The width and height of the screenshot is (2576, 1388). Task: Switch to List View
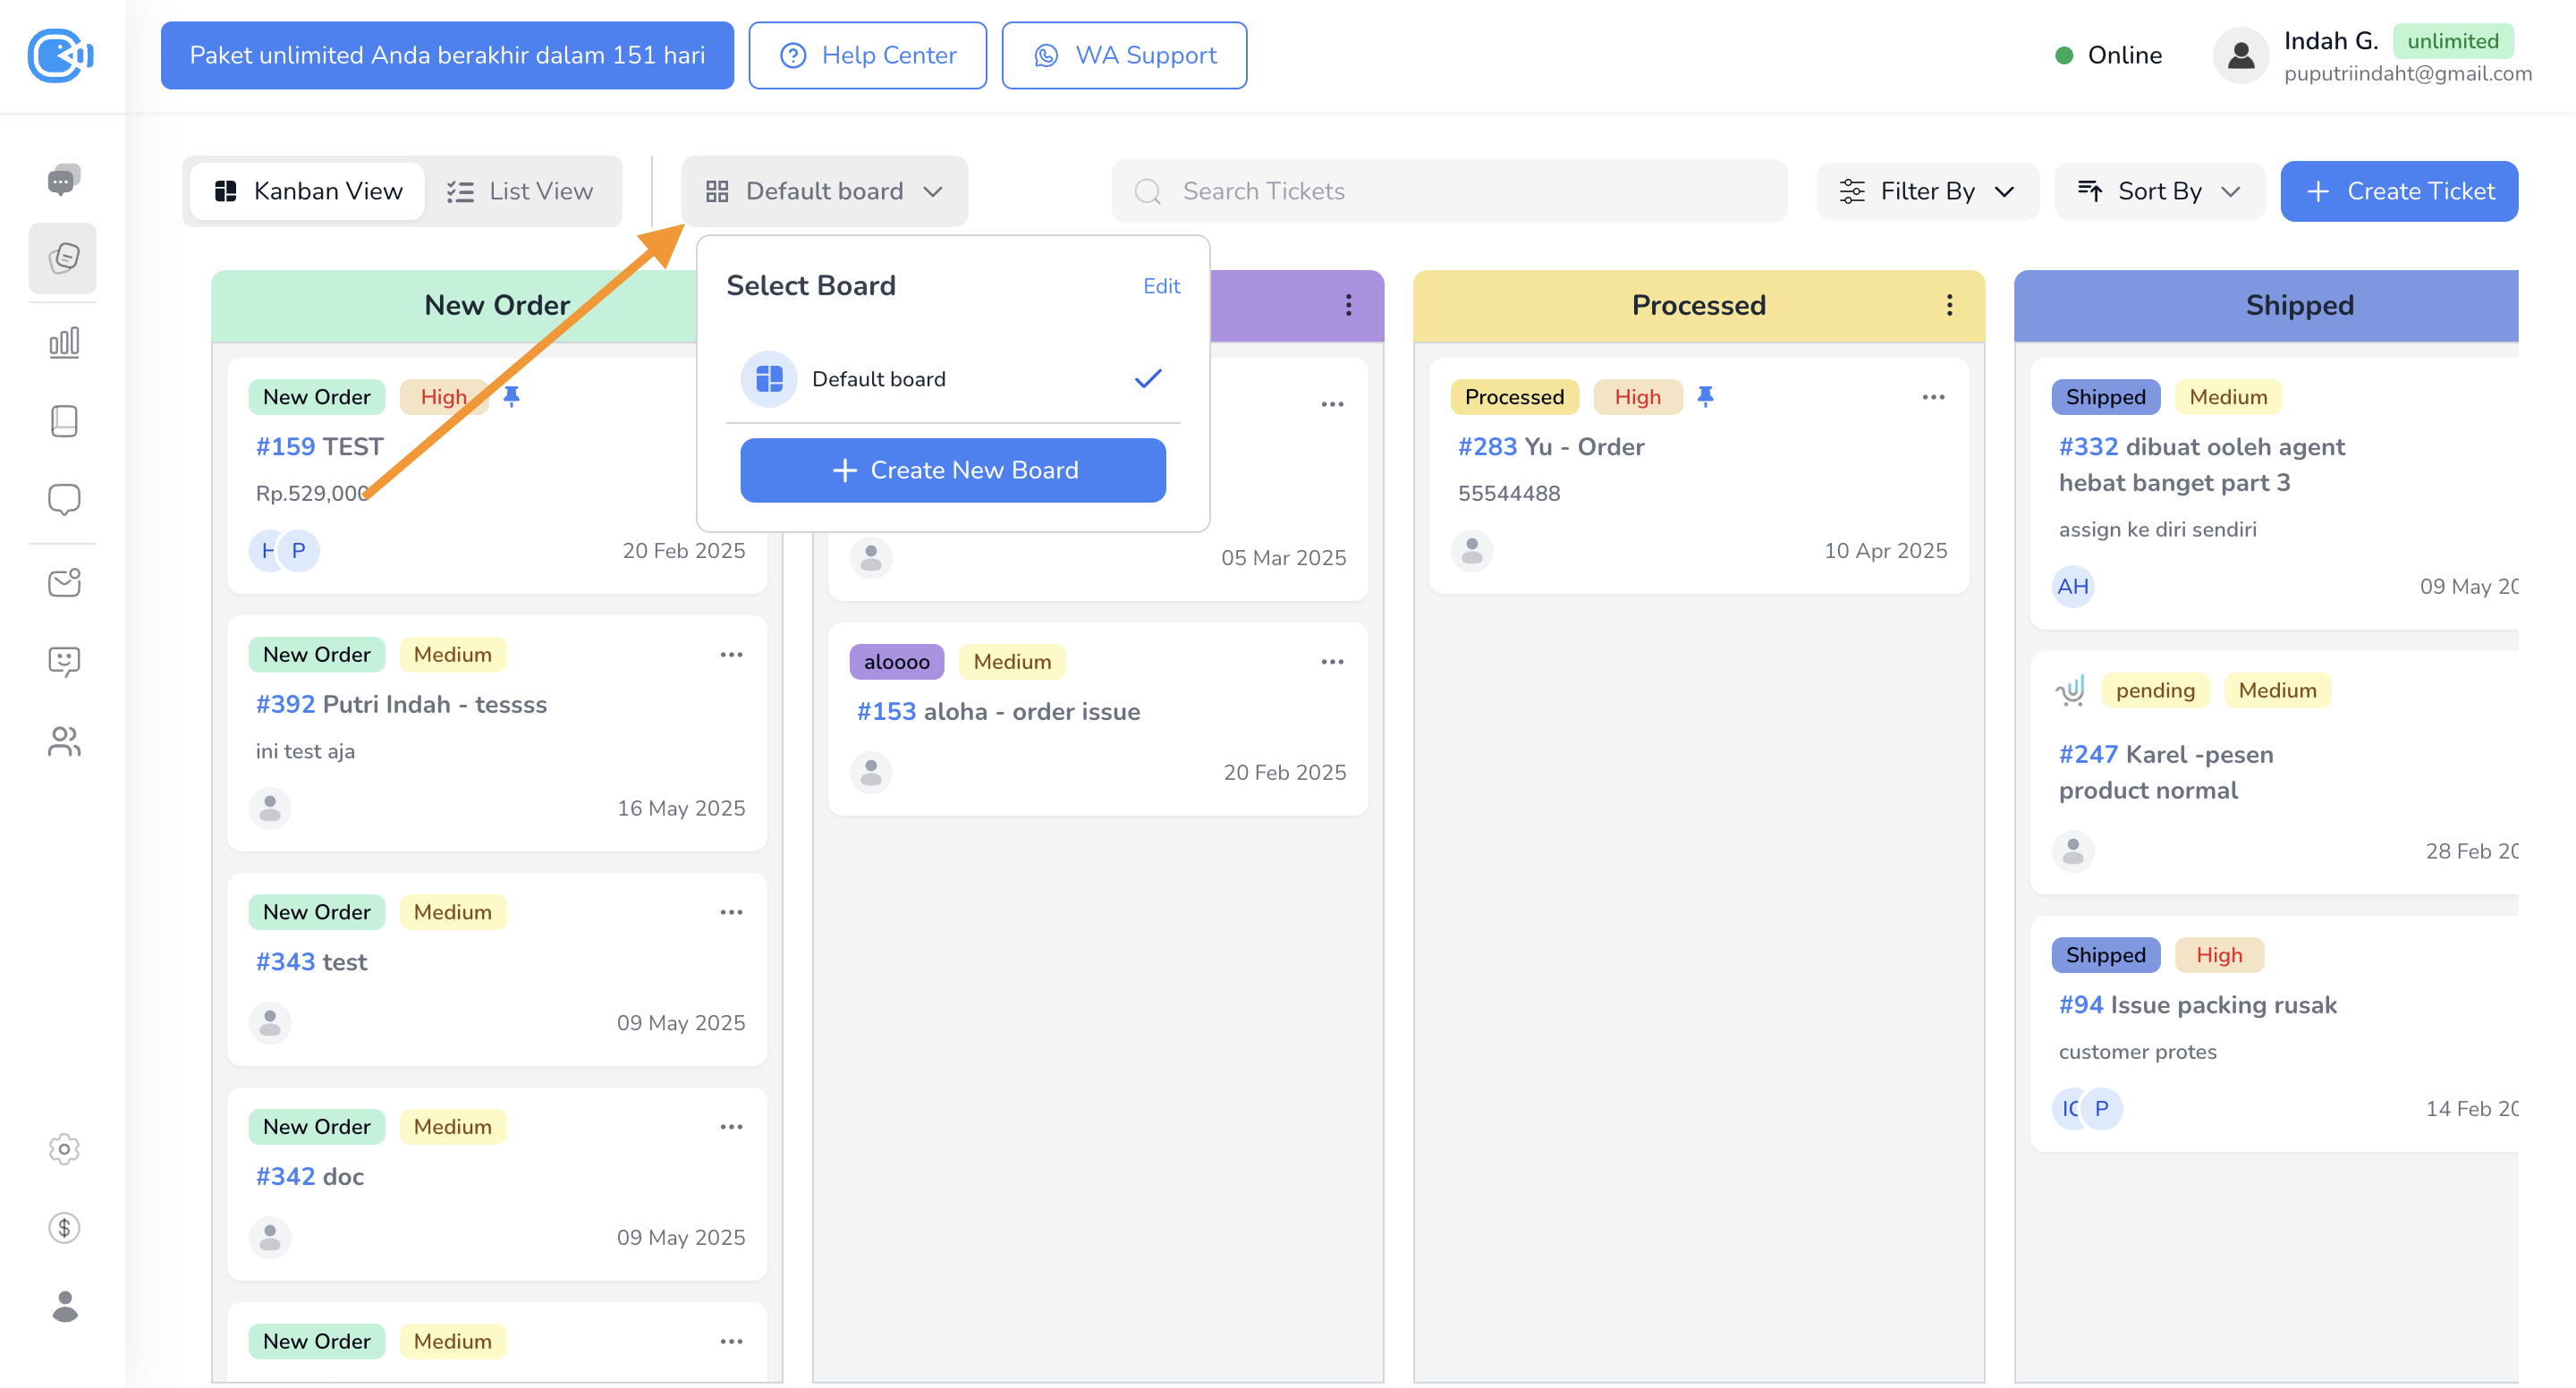(x=519, y=191)
